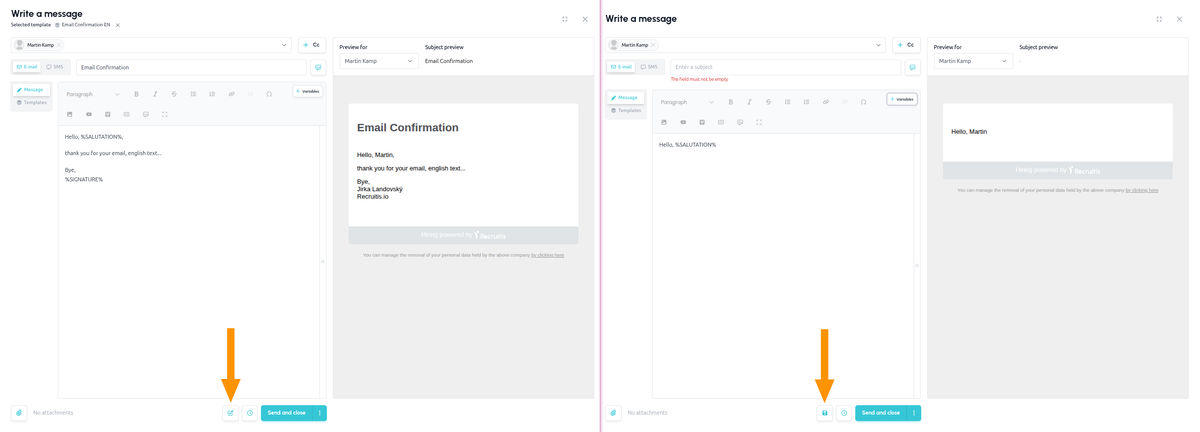Toggle italic in the right dialog's editor toolbar
The width and height of the screenshot is (1200, 432).
coord(749,102)
